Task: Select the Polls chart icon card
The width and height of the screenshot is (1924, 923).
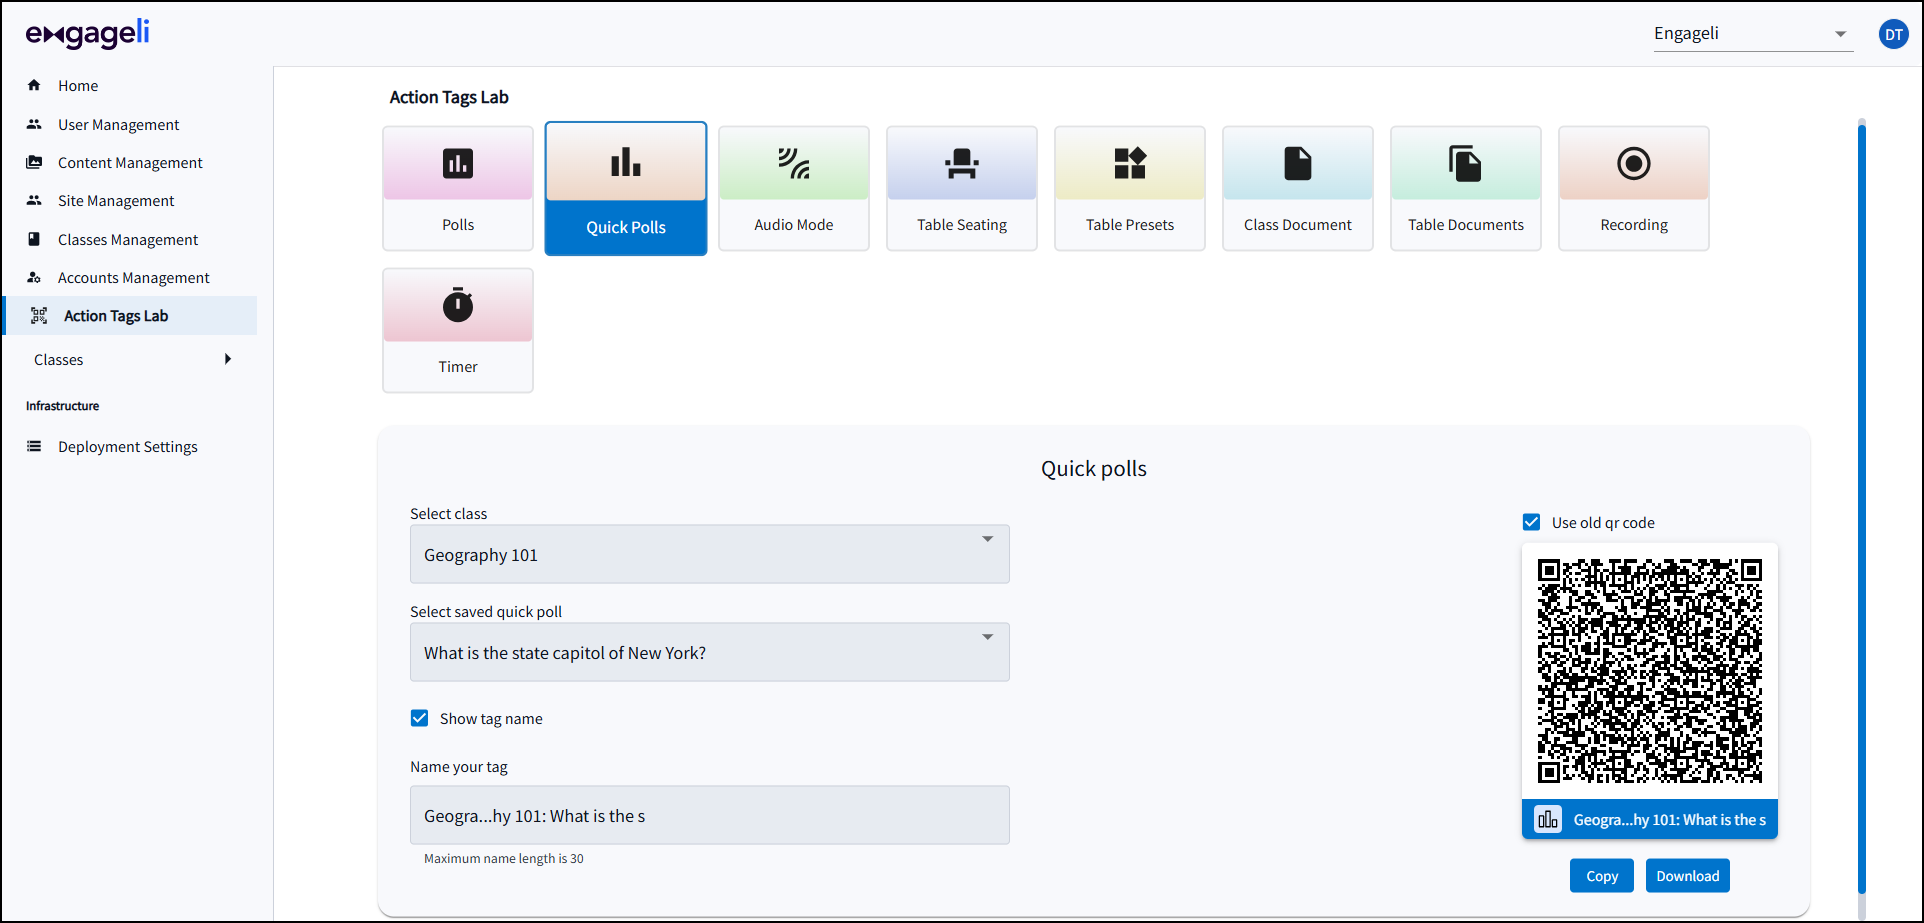Action: (458, 163)
